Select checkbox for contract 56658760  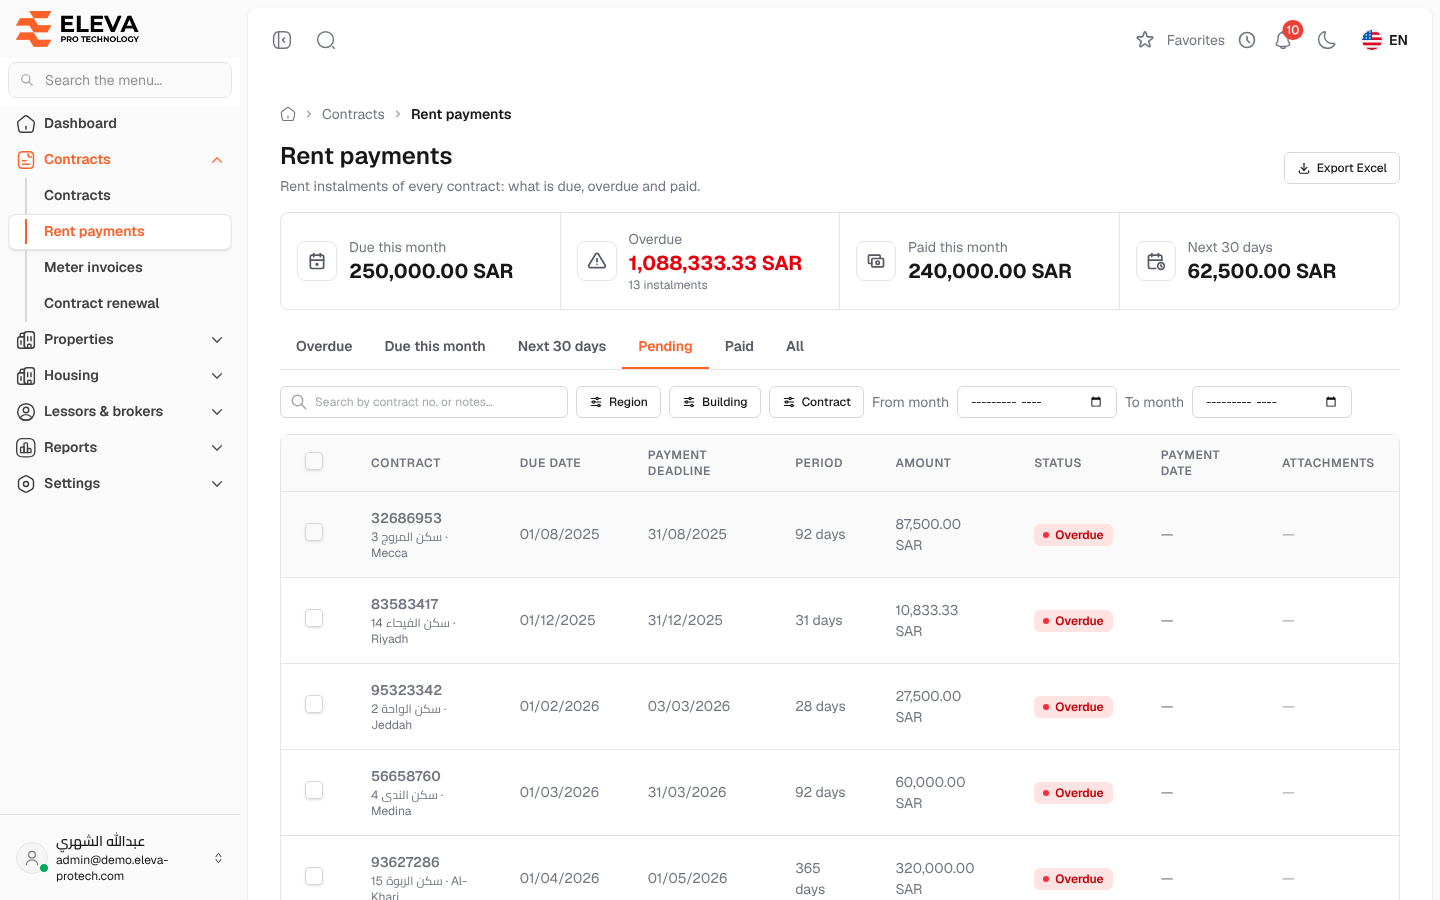coord(314,790)
